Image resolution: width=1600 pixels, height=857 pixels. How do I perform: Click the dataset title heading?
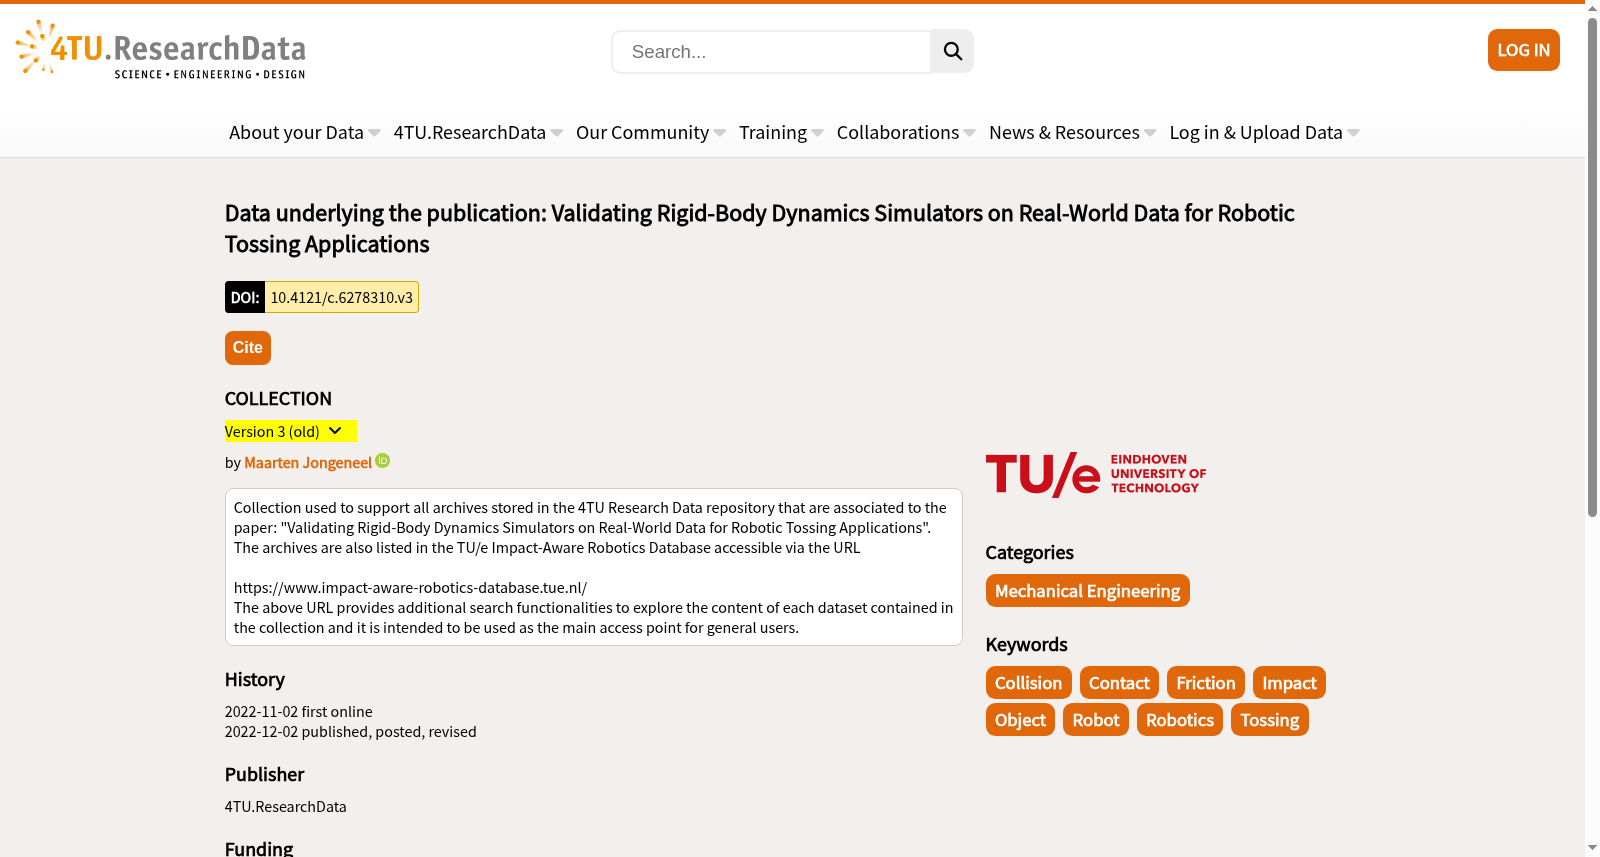(759, 229)
